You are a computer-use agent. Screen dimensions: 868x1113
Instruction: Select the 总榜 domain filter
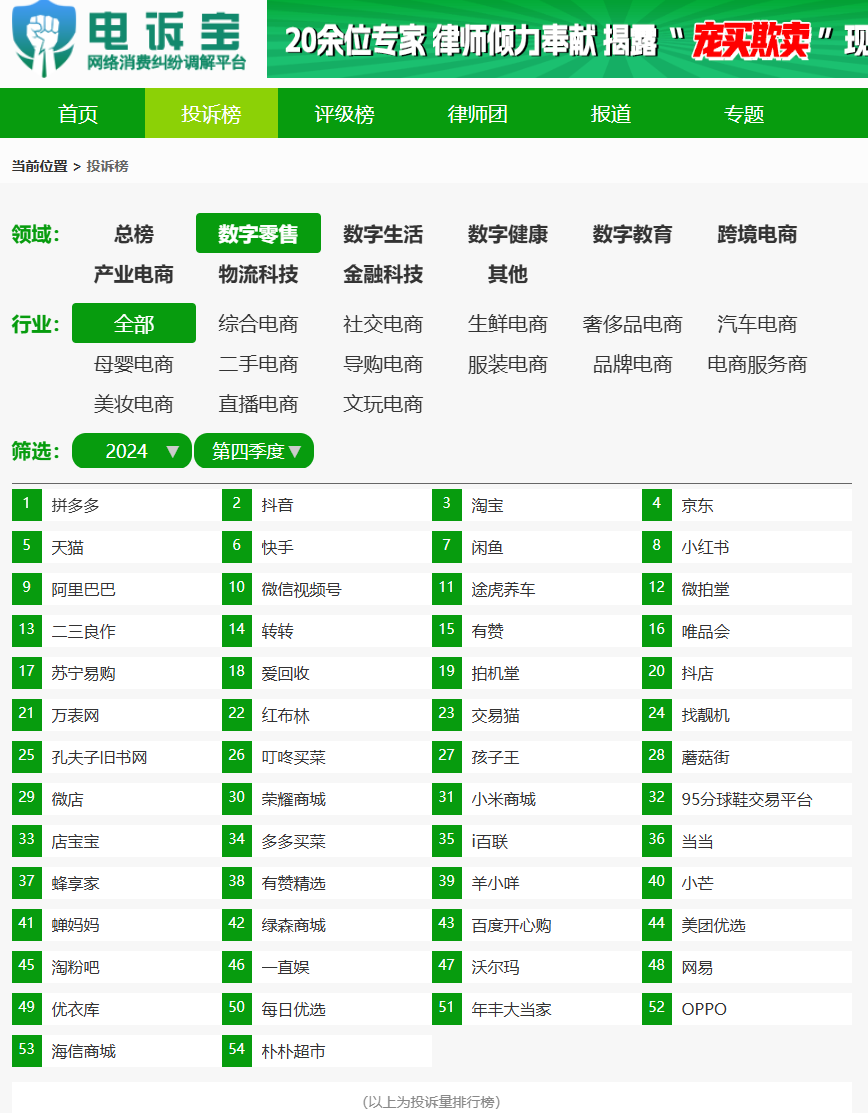click(133, 234)
